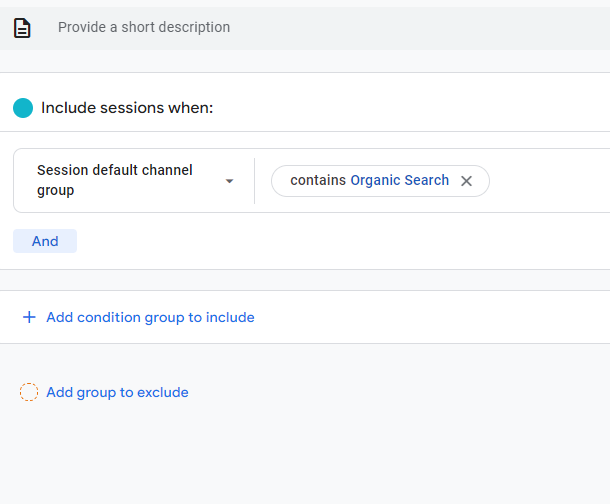Remove the Organic Search filter with X
This screenshot has width=610, height=504.
[466, 181]
